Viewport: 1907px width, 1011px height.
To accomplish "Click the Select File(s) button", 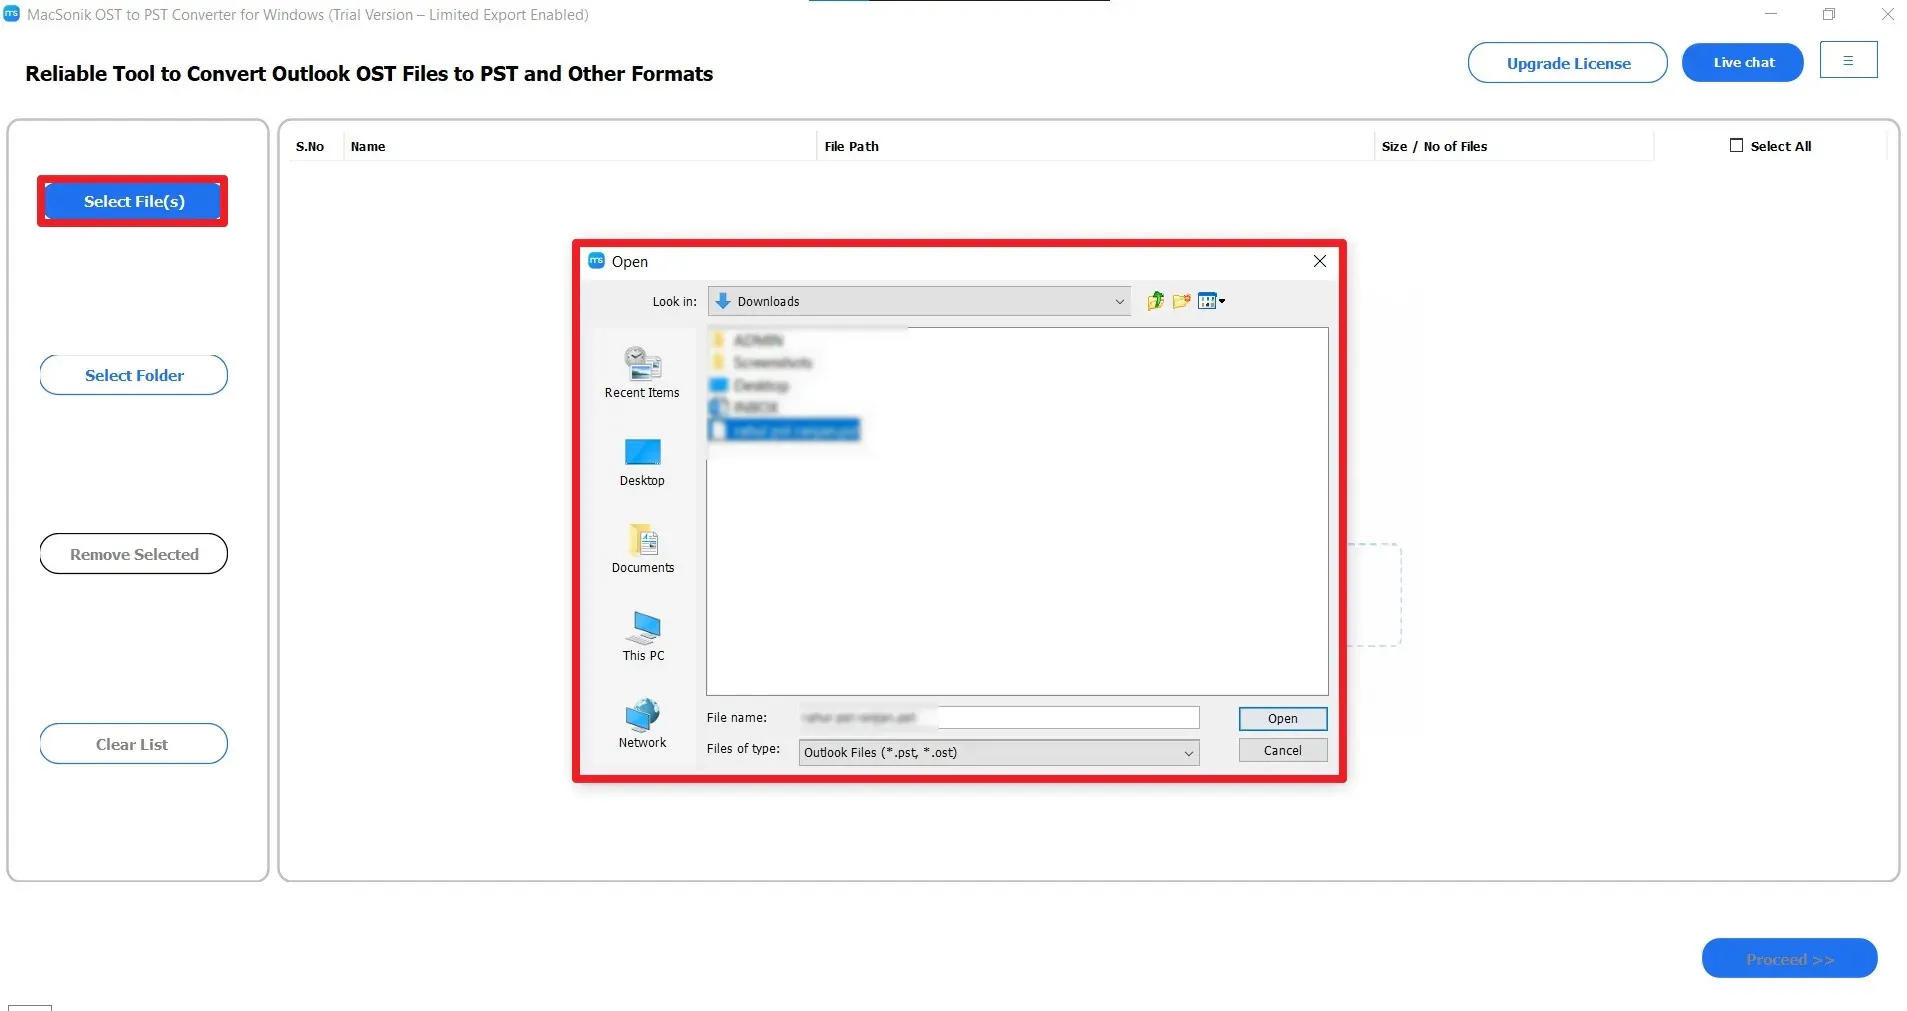I will (x=134, y=201).
